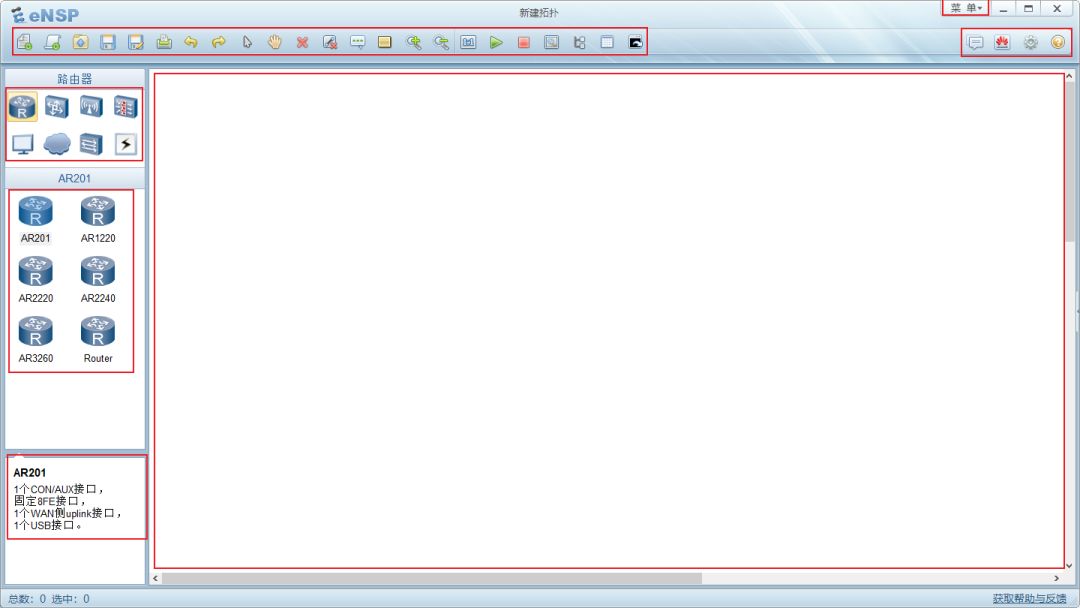Click the Save As icon with pencil
The width and height of the screenshot is (1080, 608).
click(136, 42)
